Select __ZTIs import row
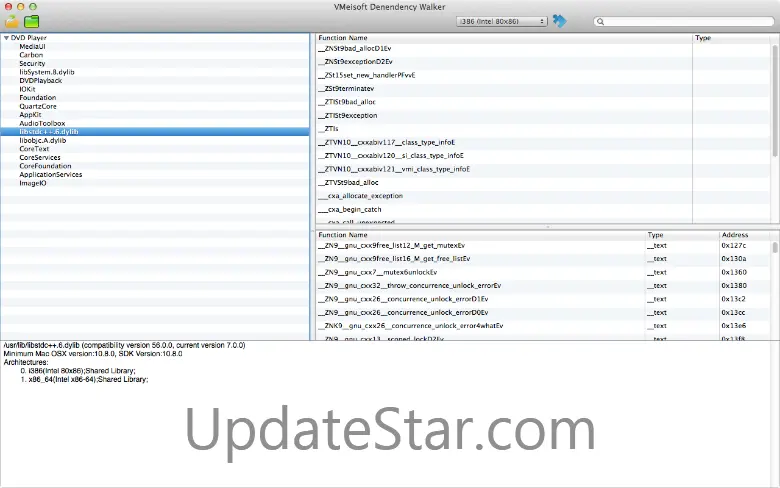Viewport: 780px width, 488px height. coord(543,129)
